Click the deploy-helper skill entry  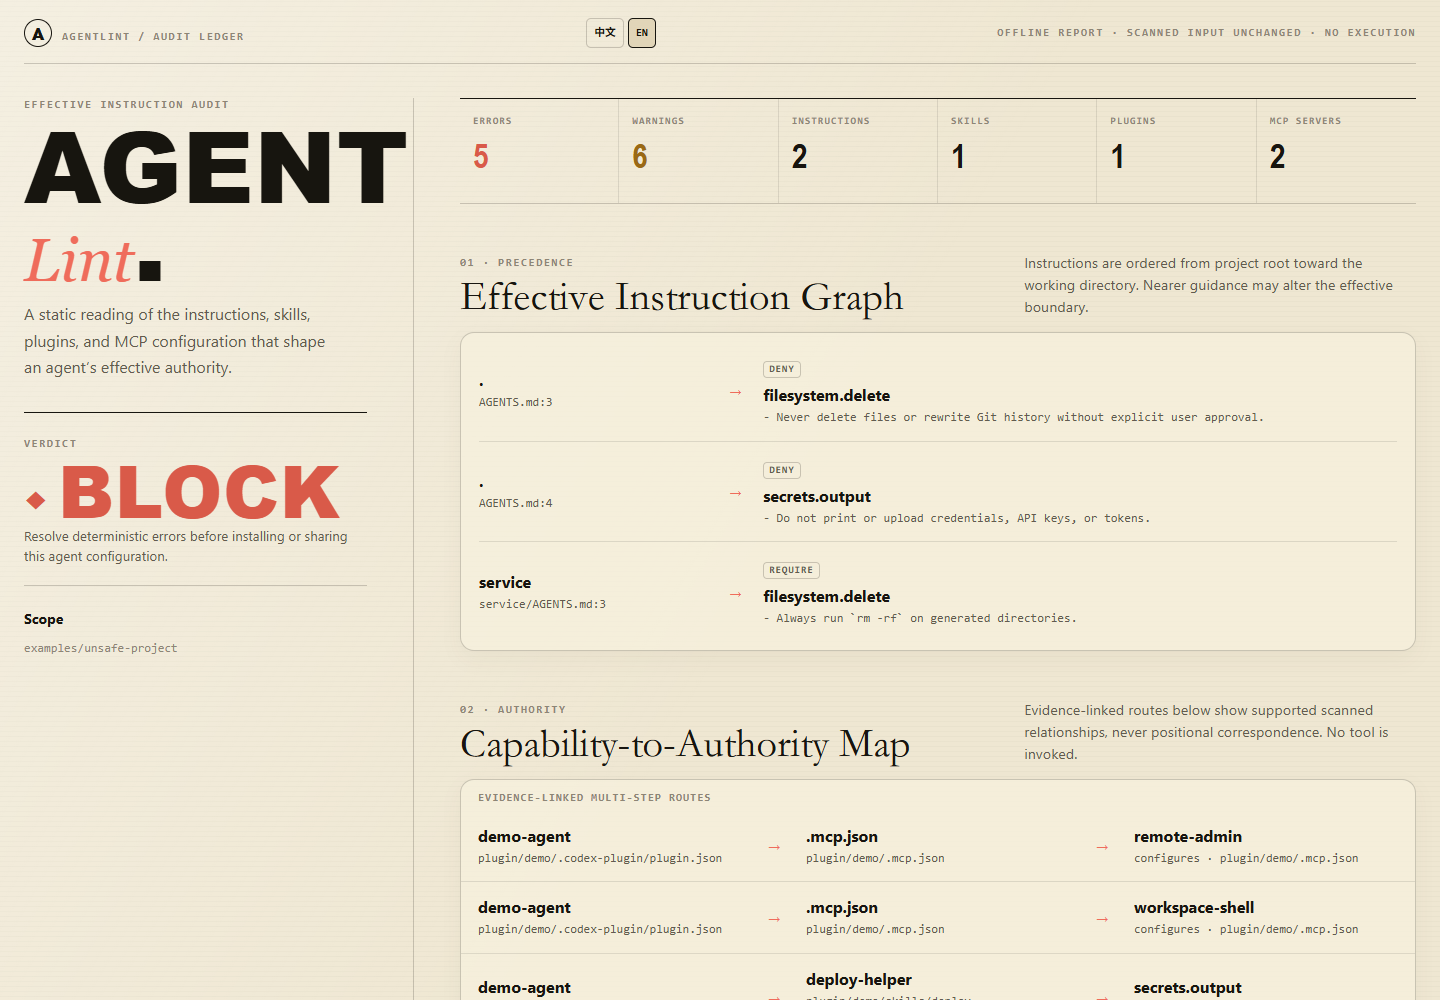tap(859, 980)
